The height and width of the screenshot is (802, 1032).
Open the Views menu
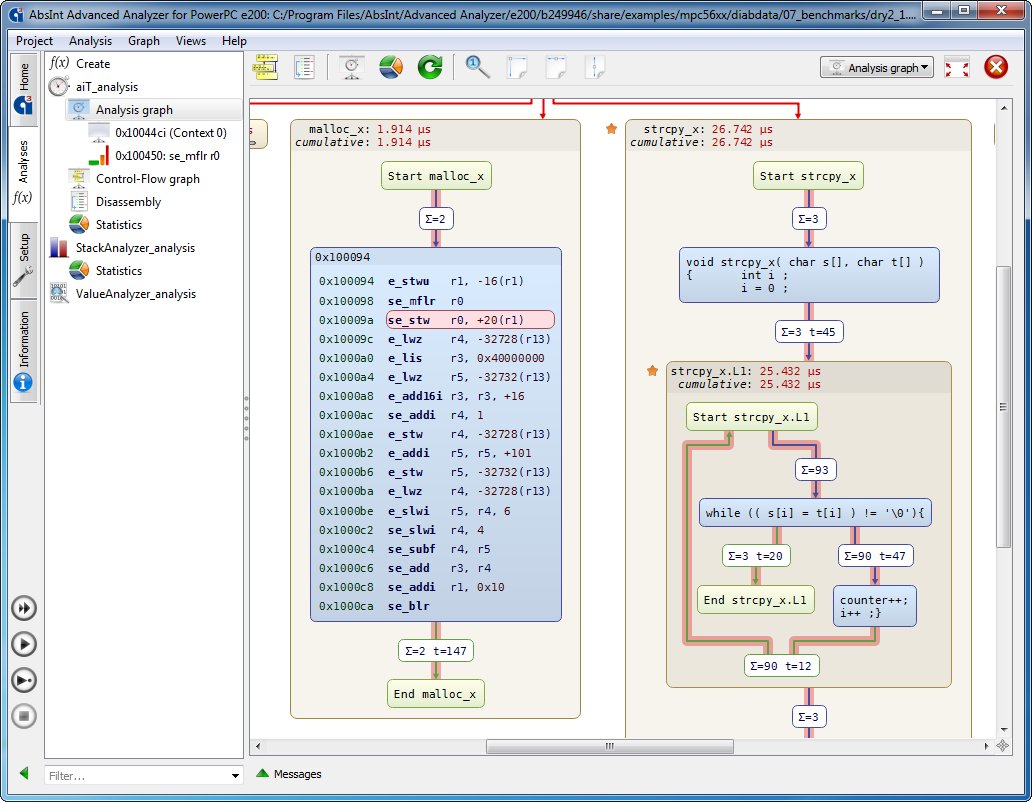point(190,41)
